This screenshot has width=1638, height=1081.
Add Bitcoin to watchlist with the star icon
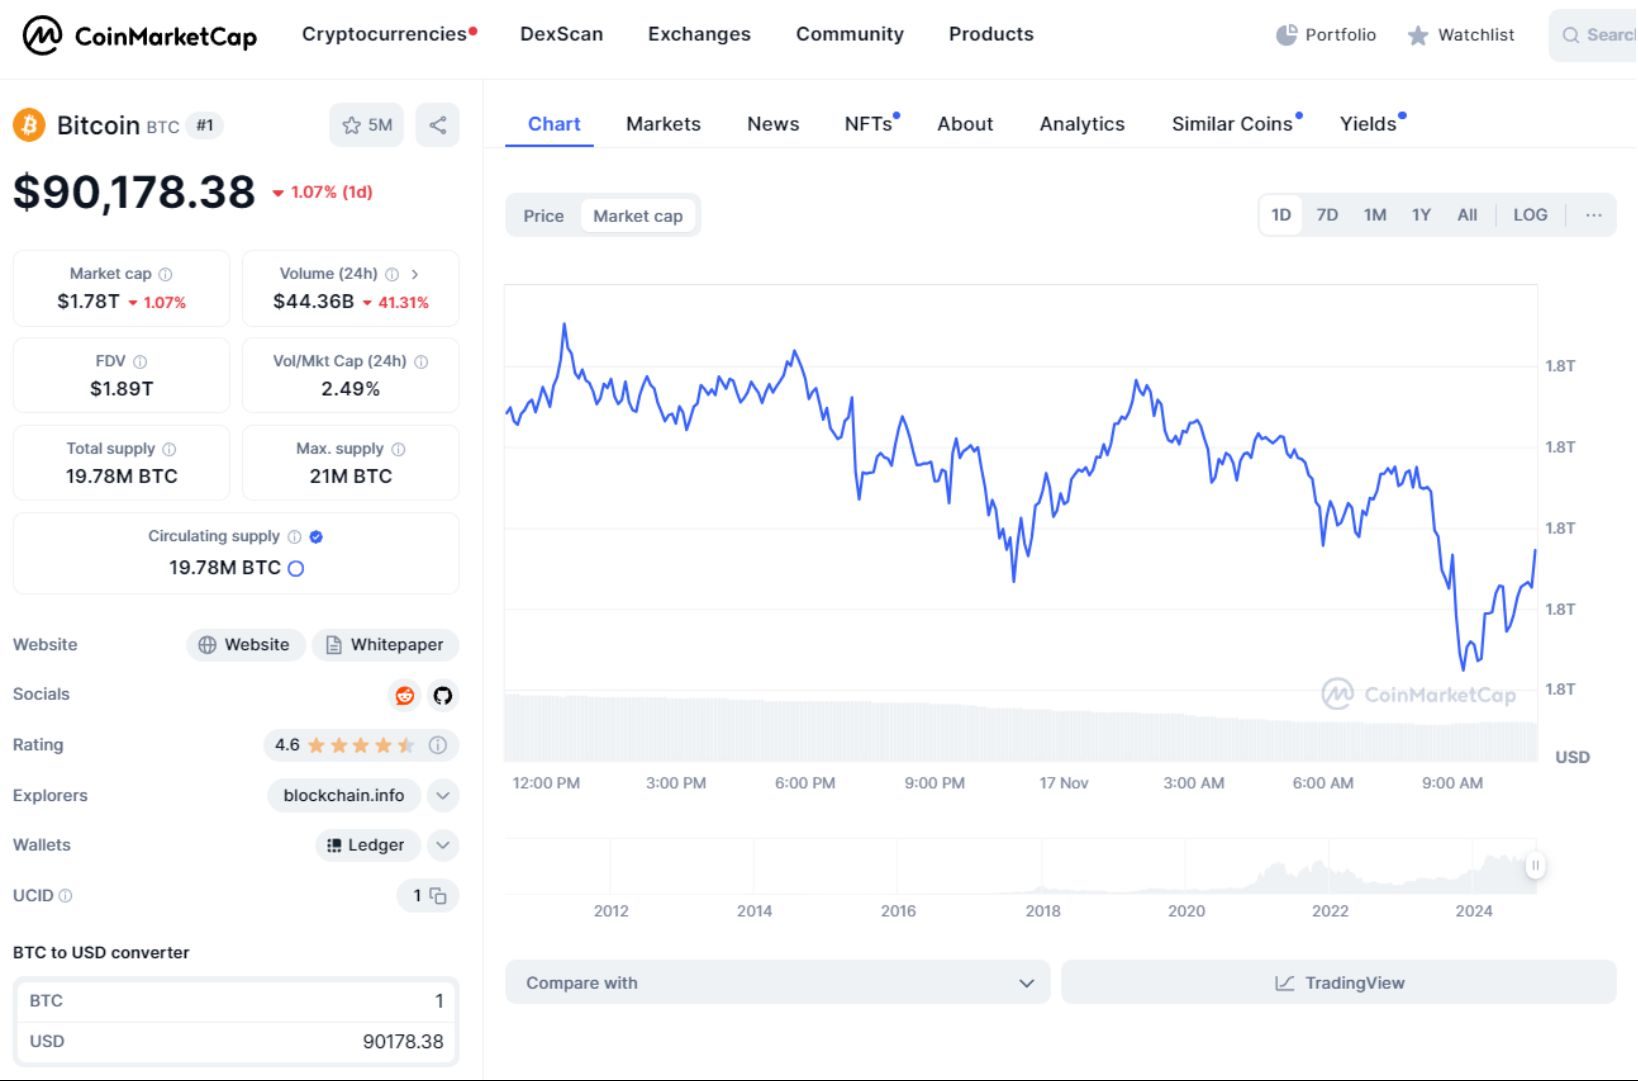pos(352,125)
